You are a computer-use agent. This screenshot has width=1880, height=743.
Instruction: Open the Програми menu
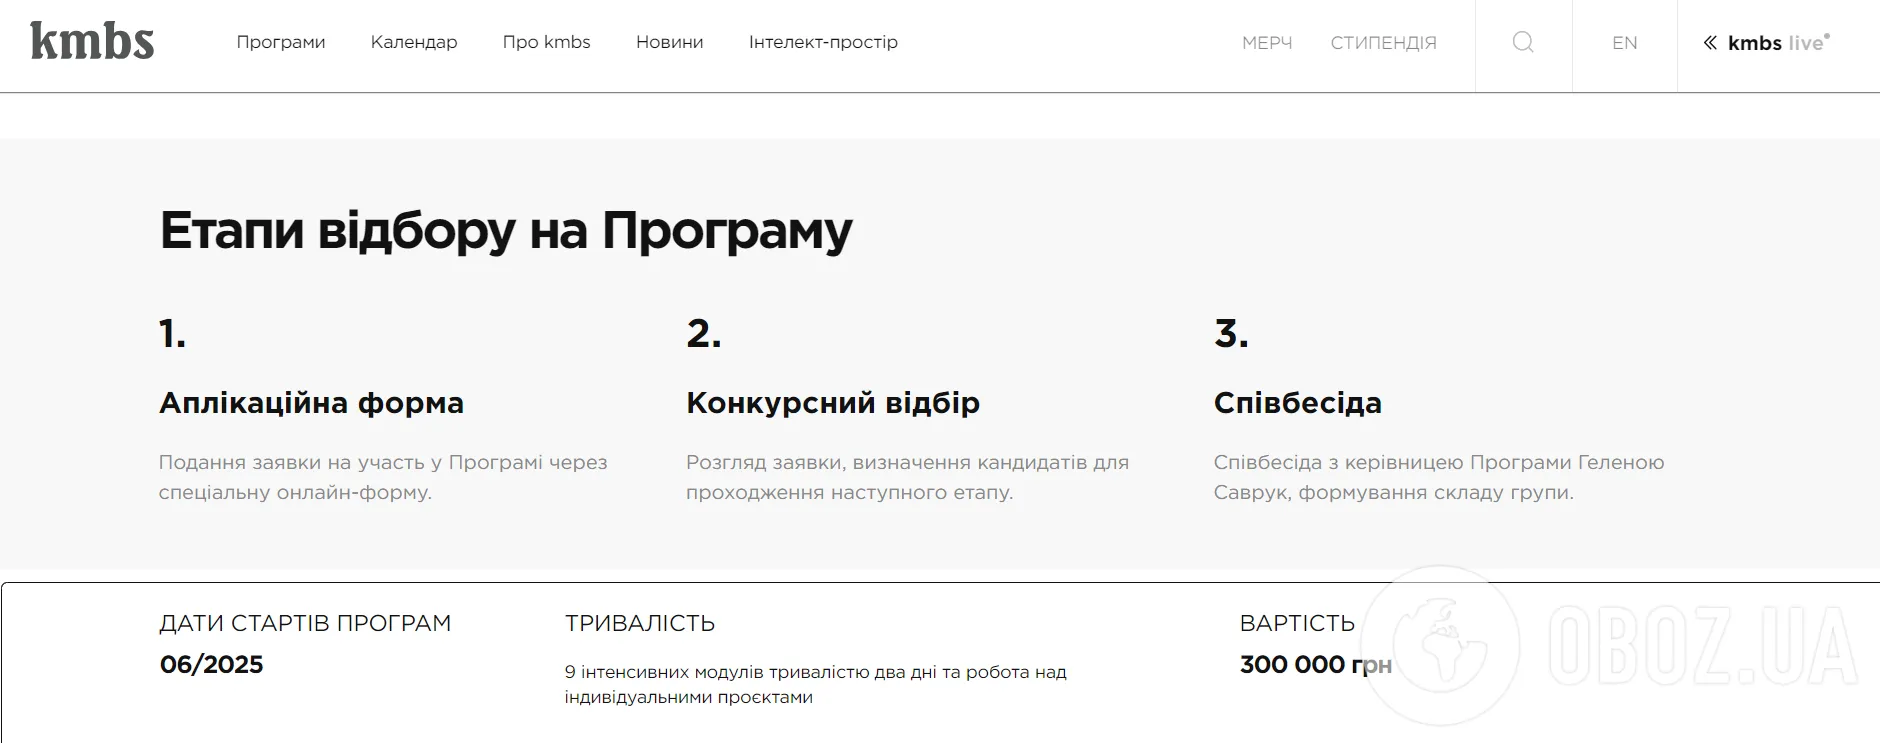coord(281,42)
